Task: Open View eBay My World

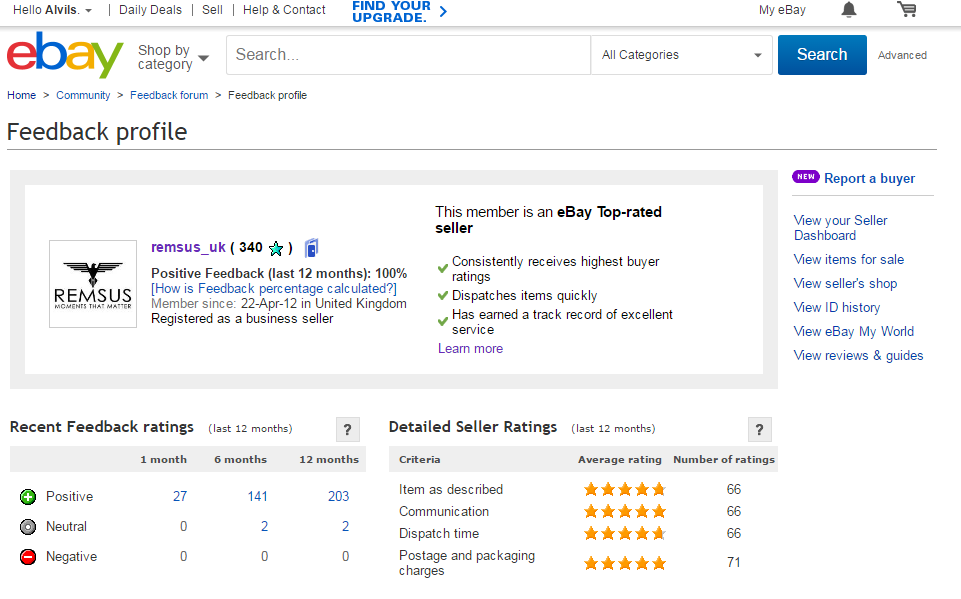Action: point(854,331)
